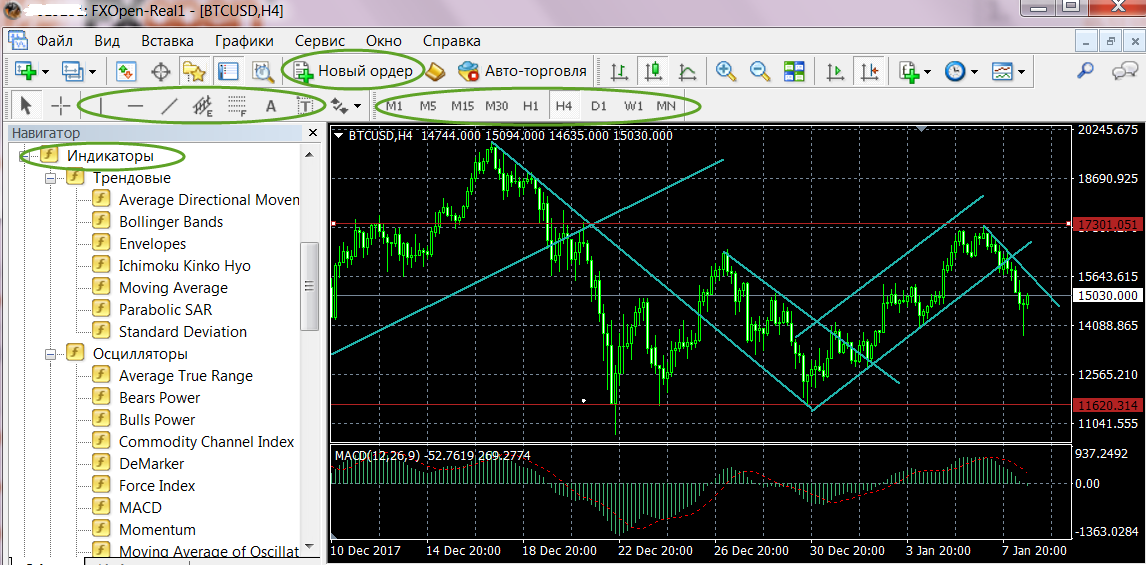Select the H4 timeframe

(x=563, y=106)
